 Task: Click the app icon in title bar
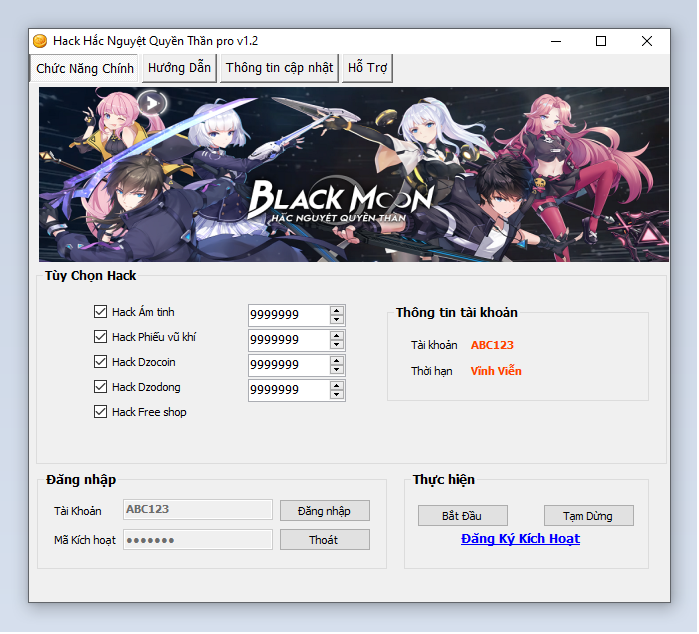tap(40, 41)
